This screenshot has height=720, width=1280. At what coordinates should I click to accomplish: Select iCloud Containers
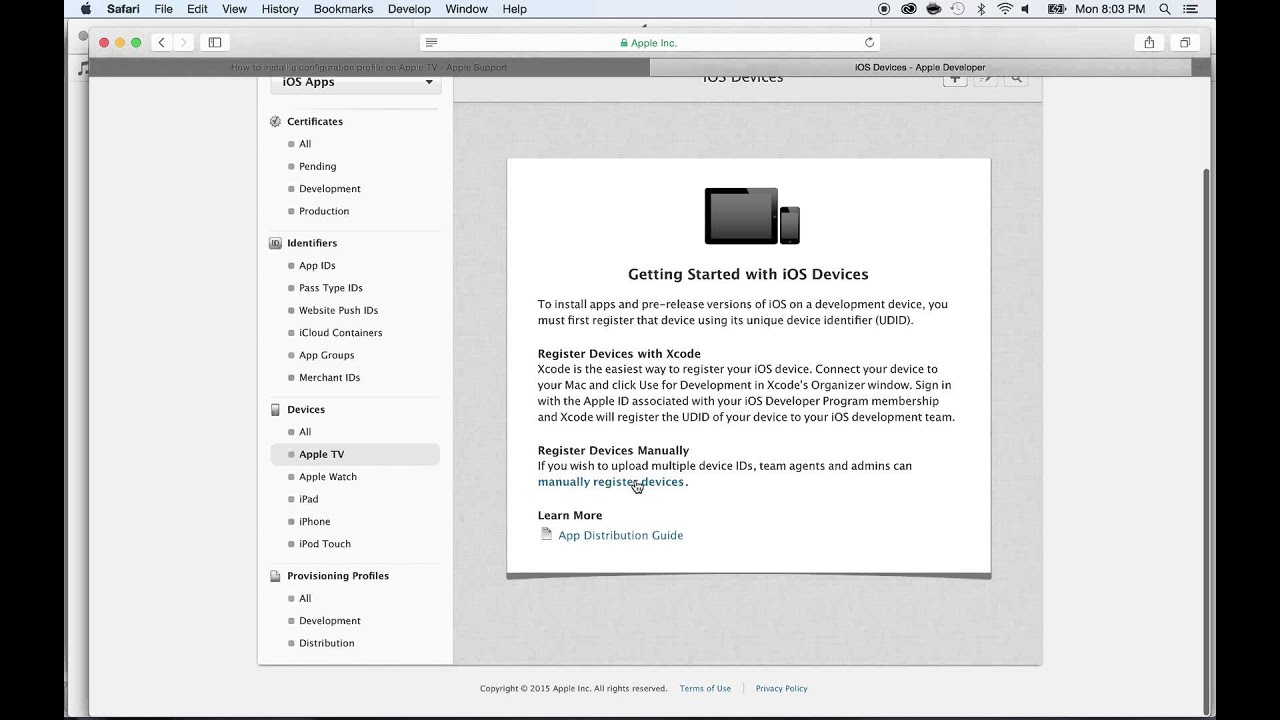point(340,333)
